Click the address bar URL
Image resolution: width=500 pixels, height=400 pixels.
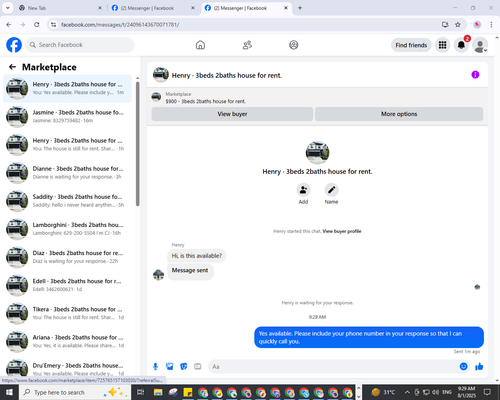tap(120, 25)
